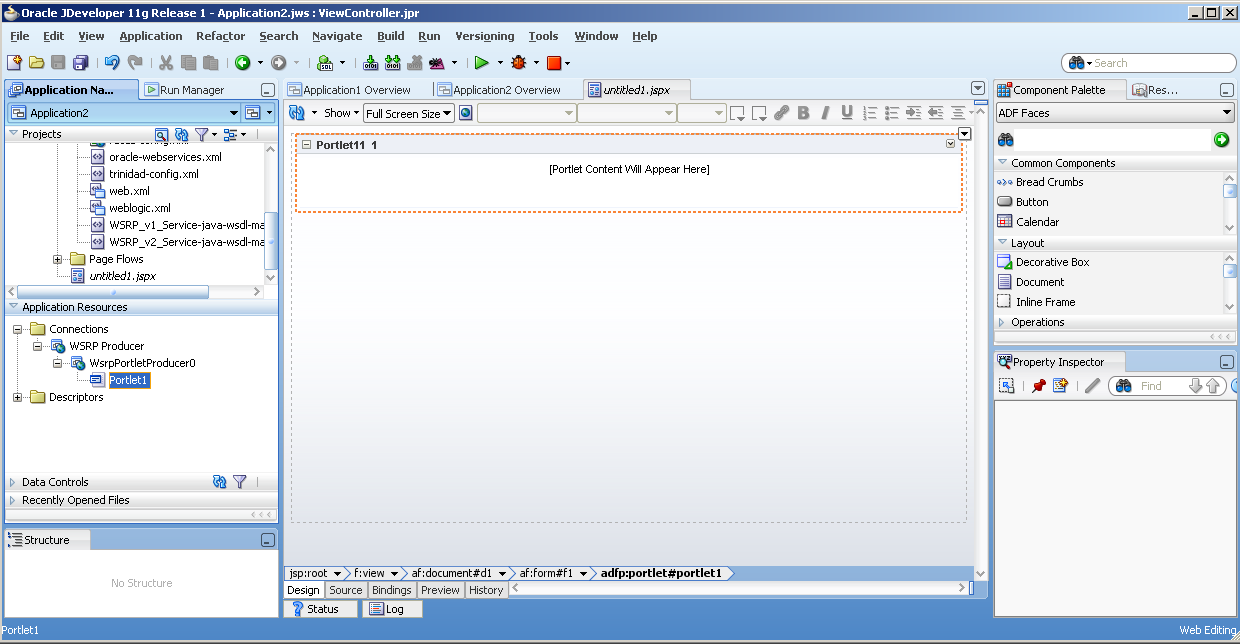The image size is (1240, 644).
Task: Select untitled1.jspx in Projects tree
Action: pyautogui.click(x=123, y=276)
